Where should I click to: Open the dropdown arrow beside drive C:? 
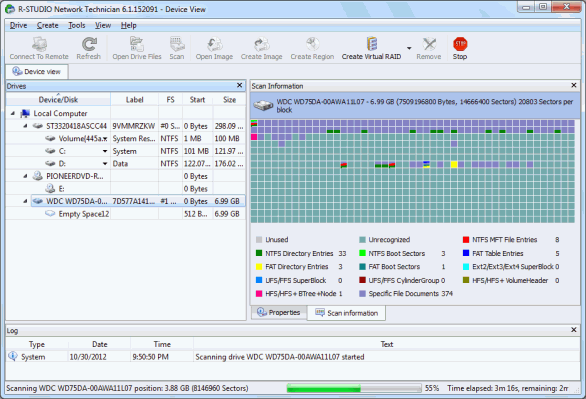point(105,151)
